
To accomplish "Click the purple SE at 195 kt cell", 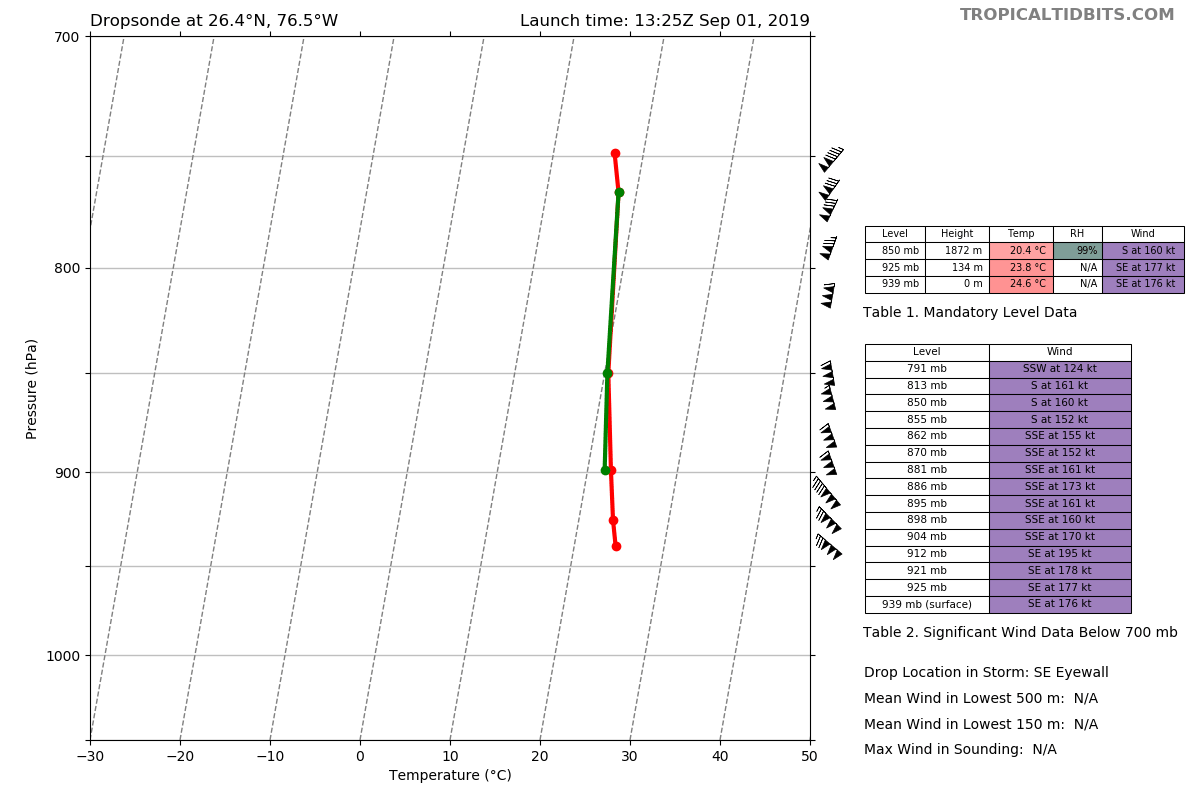I will [1060, 554].
